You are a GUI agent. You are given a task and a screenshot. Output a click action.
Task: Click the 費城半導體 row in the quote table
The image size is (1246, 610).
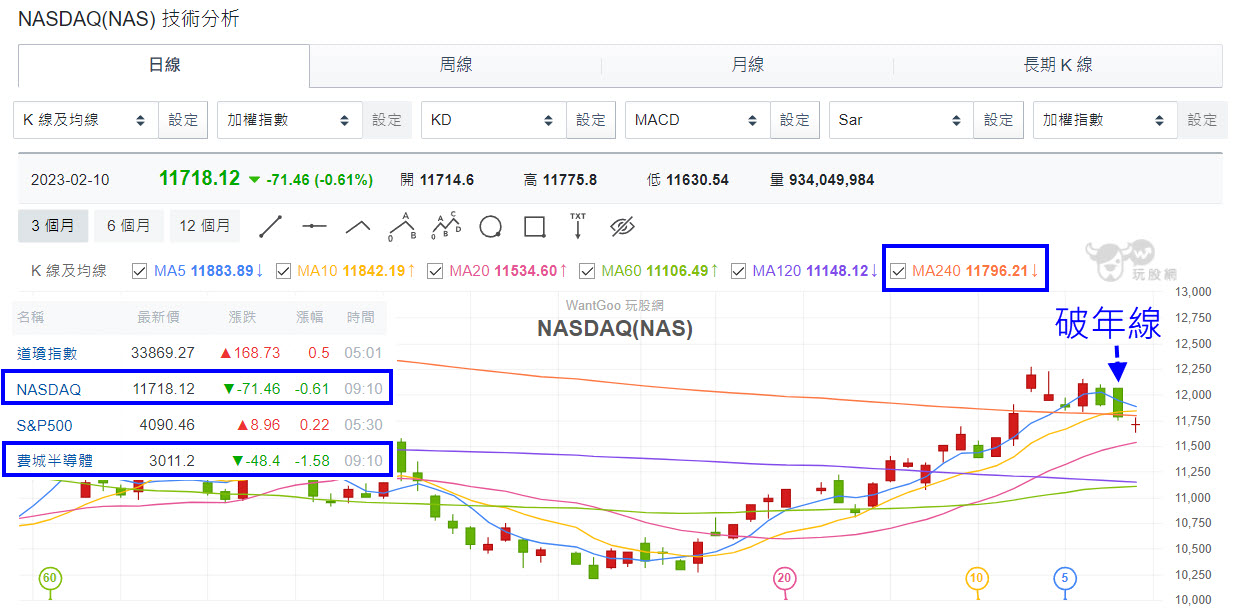[201, 461]
